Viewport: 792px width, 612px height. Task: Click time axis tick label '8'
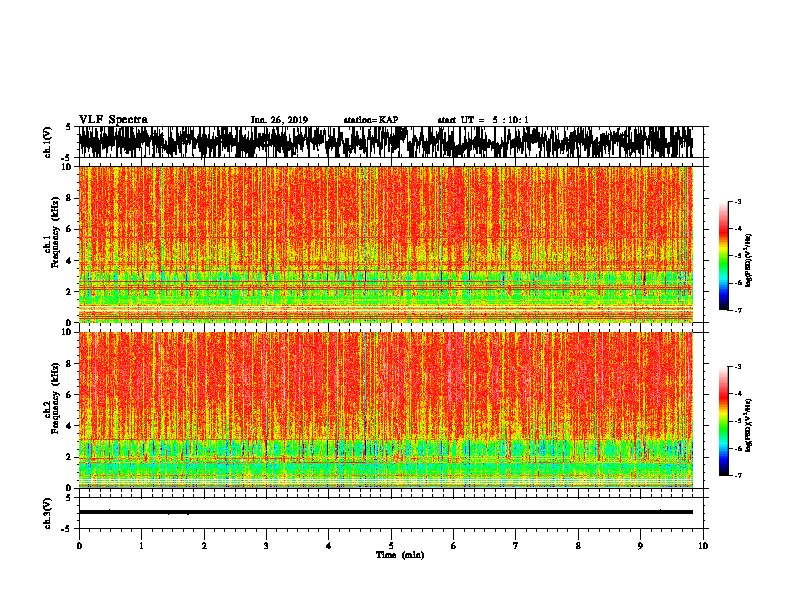point(578,546)
